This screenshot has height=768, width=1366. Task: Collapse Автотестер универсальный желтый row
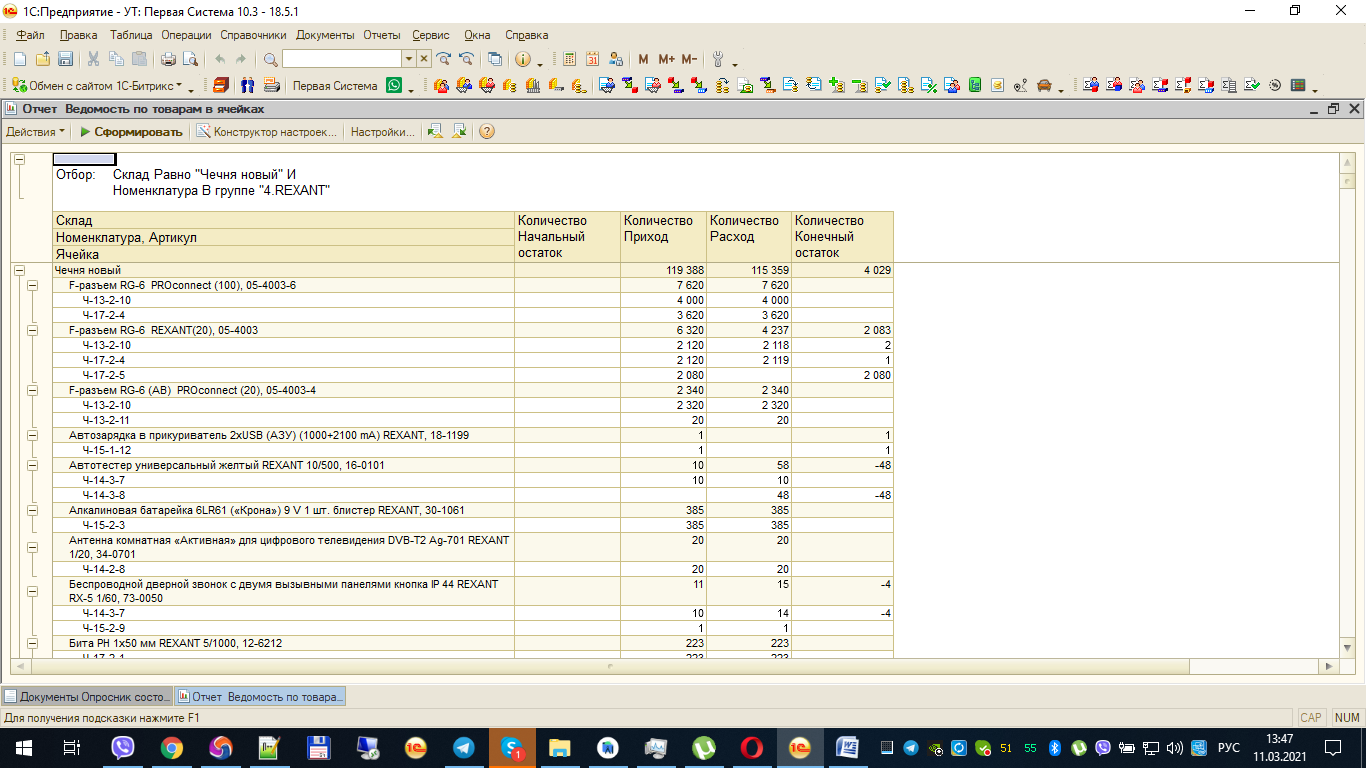(x=32, y=465)
